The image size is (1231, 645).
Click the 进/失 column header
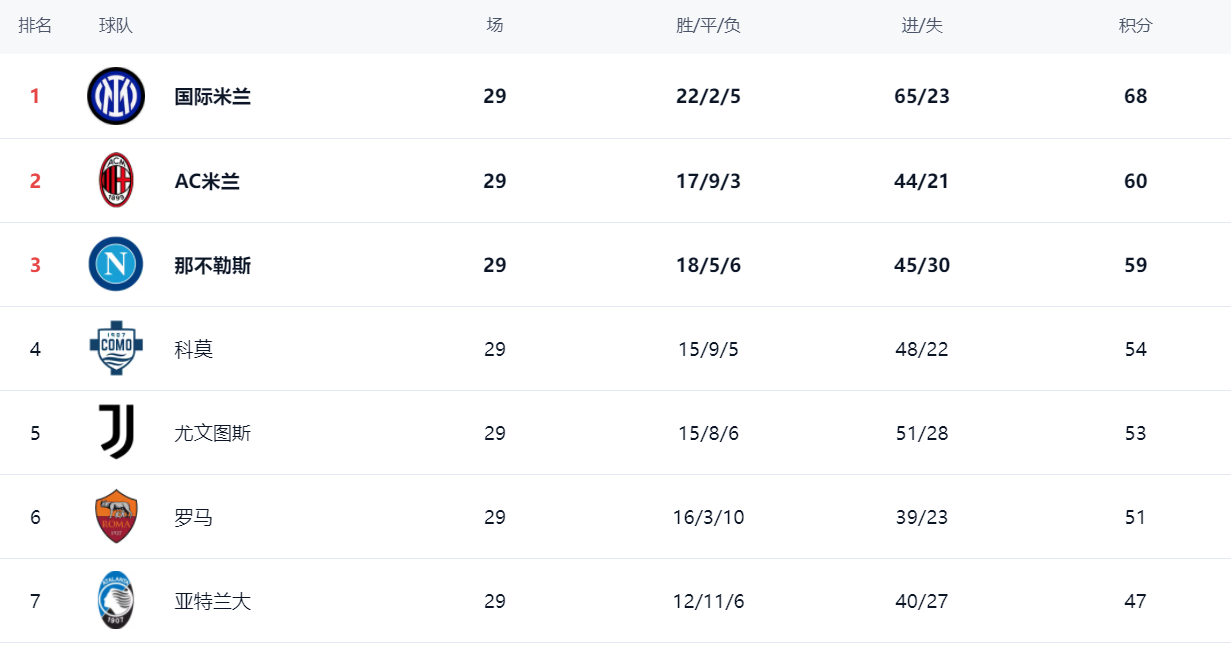point(922,26)
